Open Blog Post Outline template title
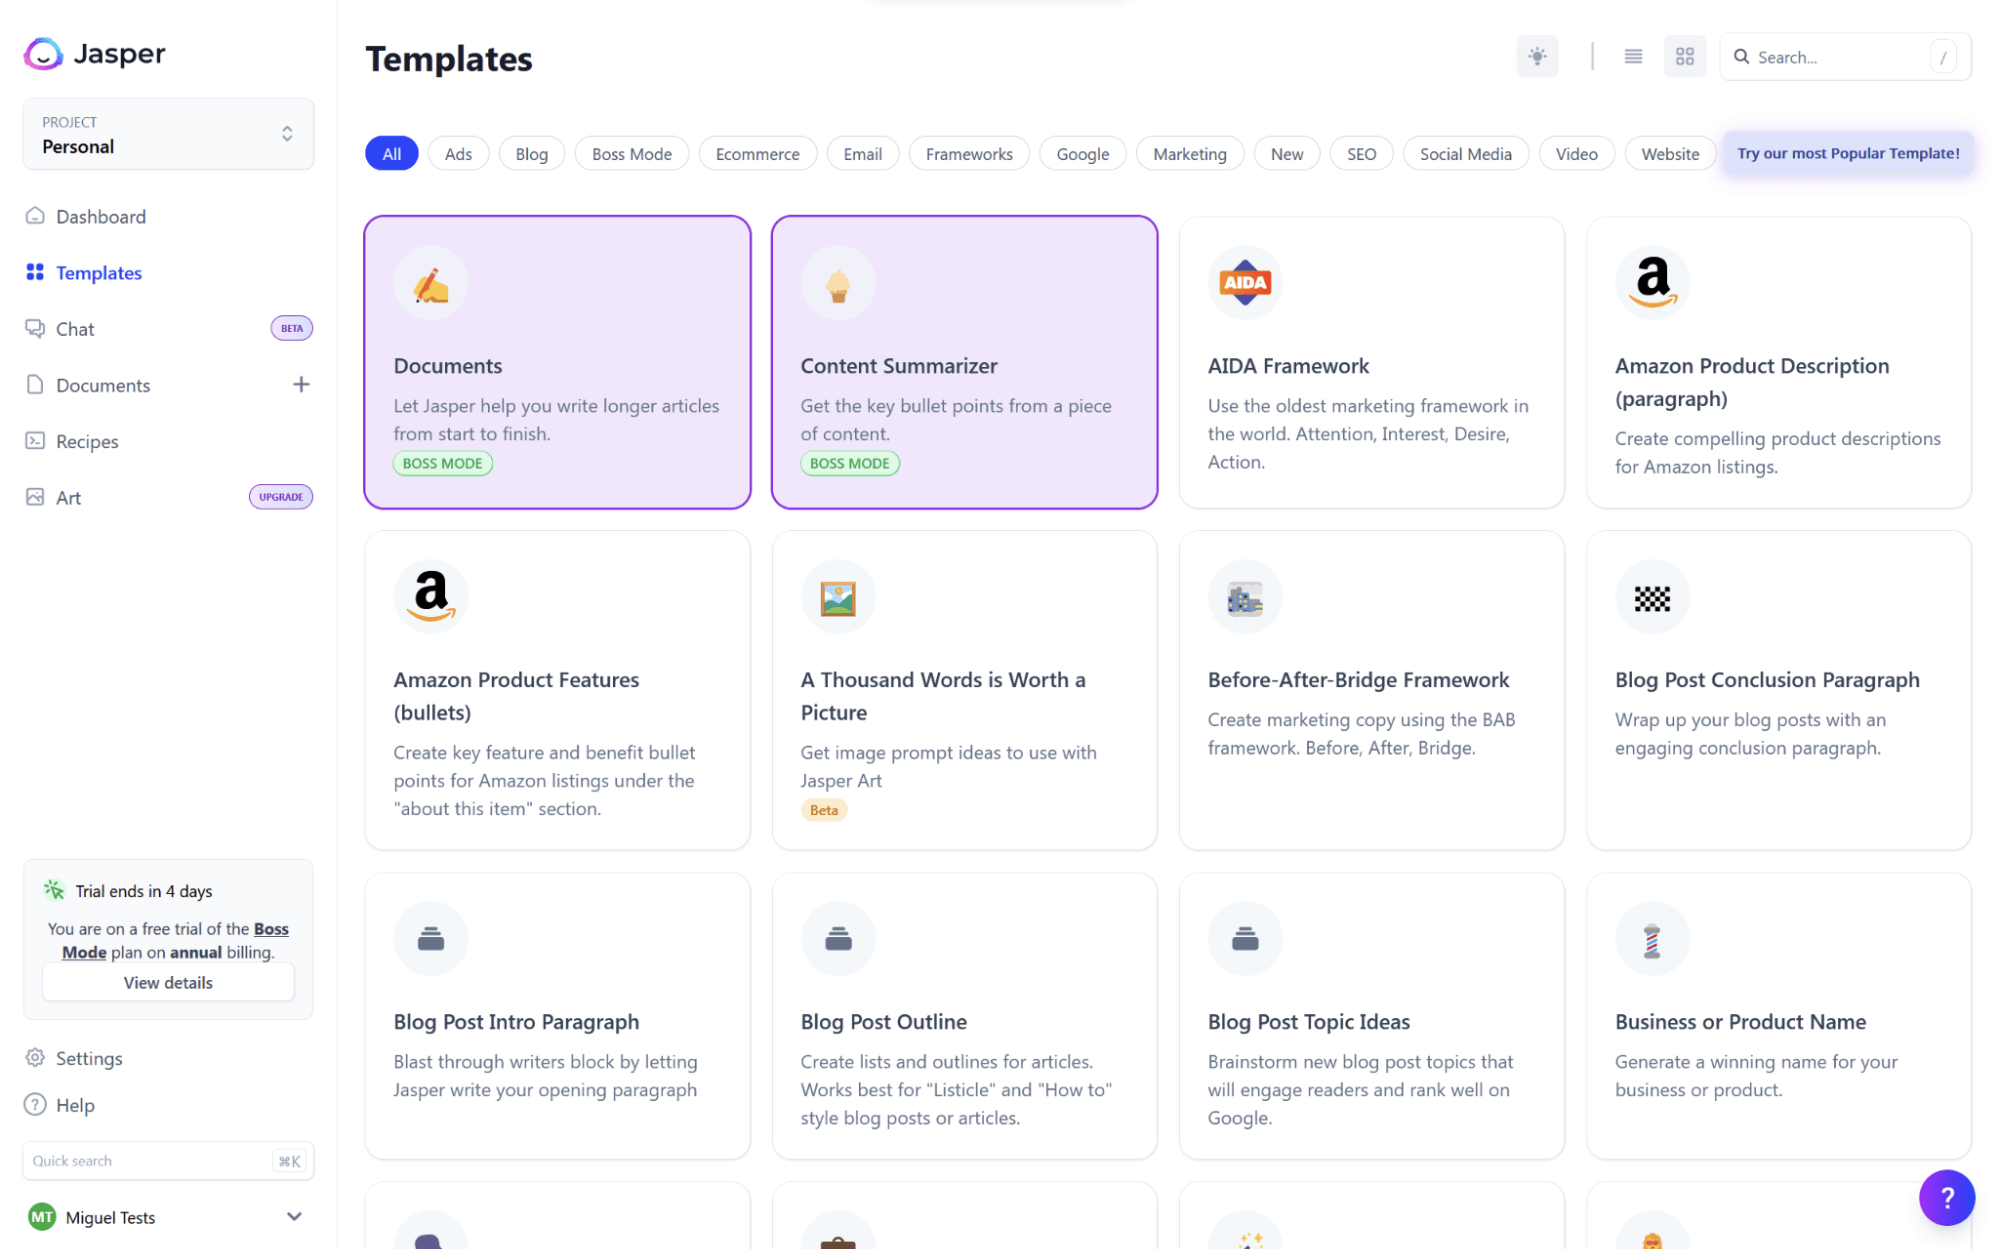The width and height of the screenshot is (1999, 1250). click(x=883, y=1021)
